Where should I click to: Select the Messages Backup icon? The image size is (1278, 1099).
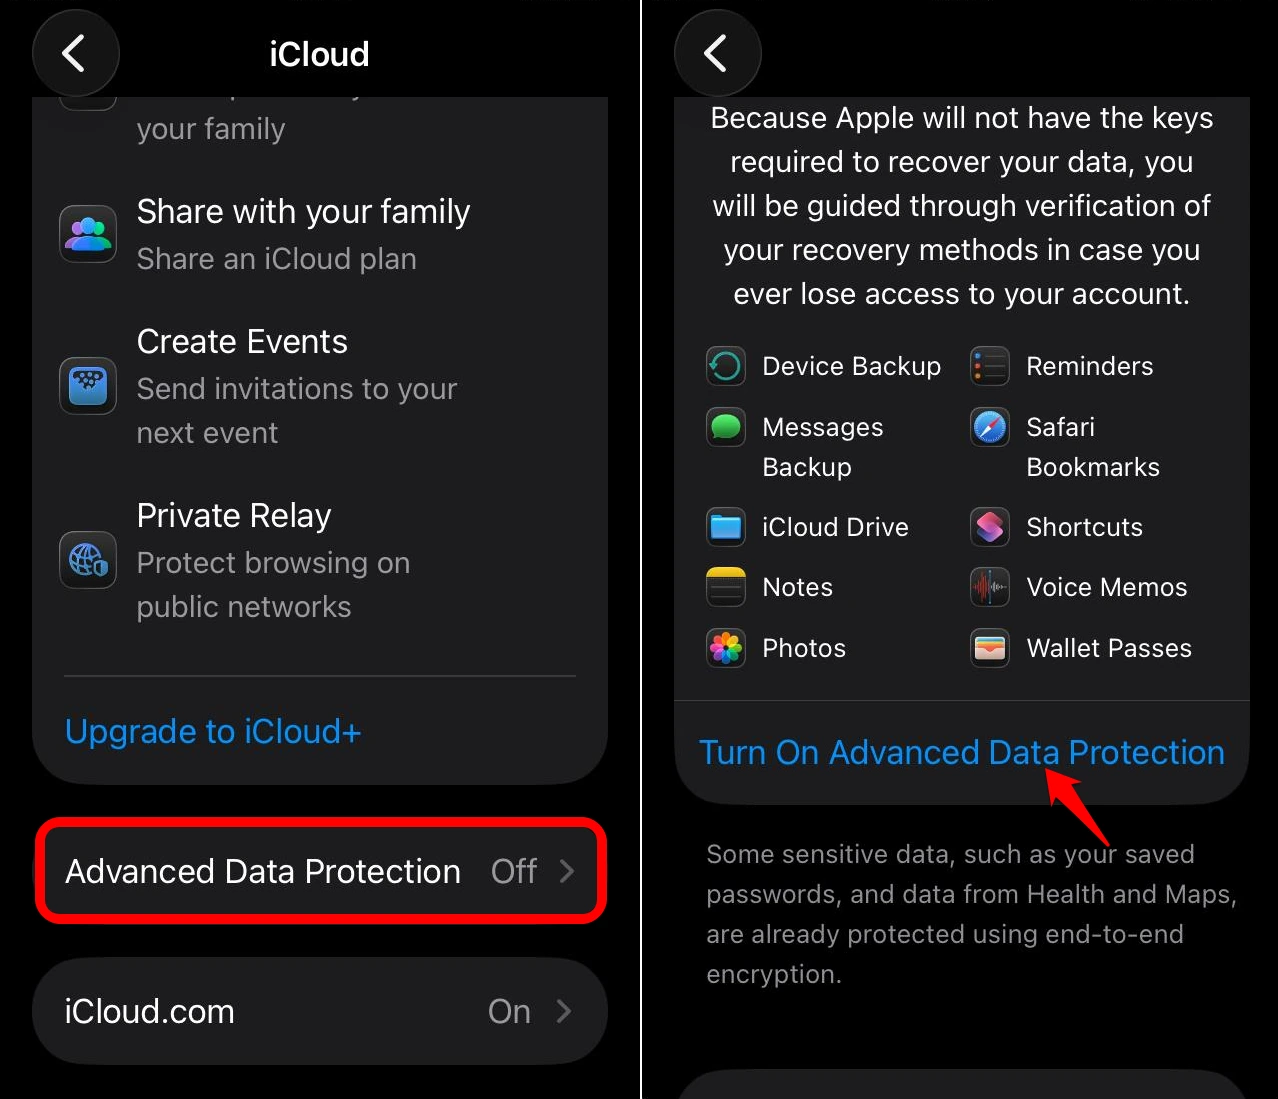click(725, 427)
